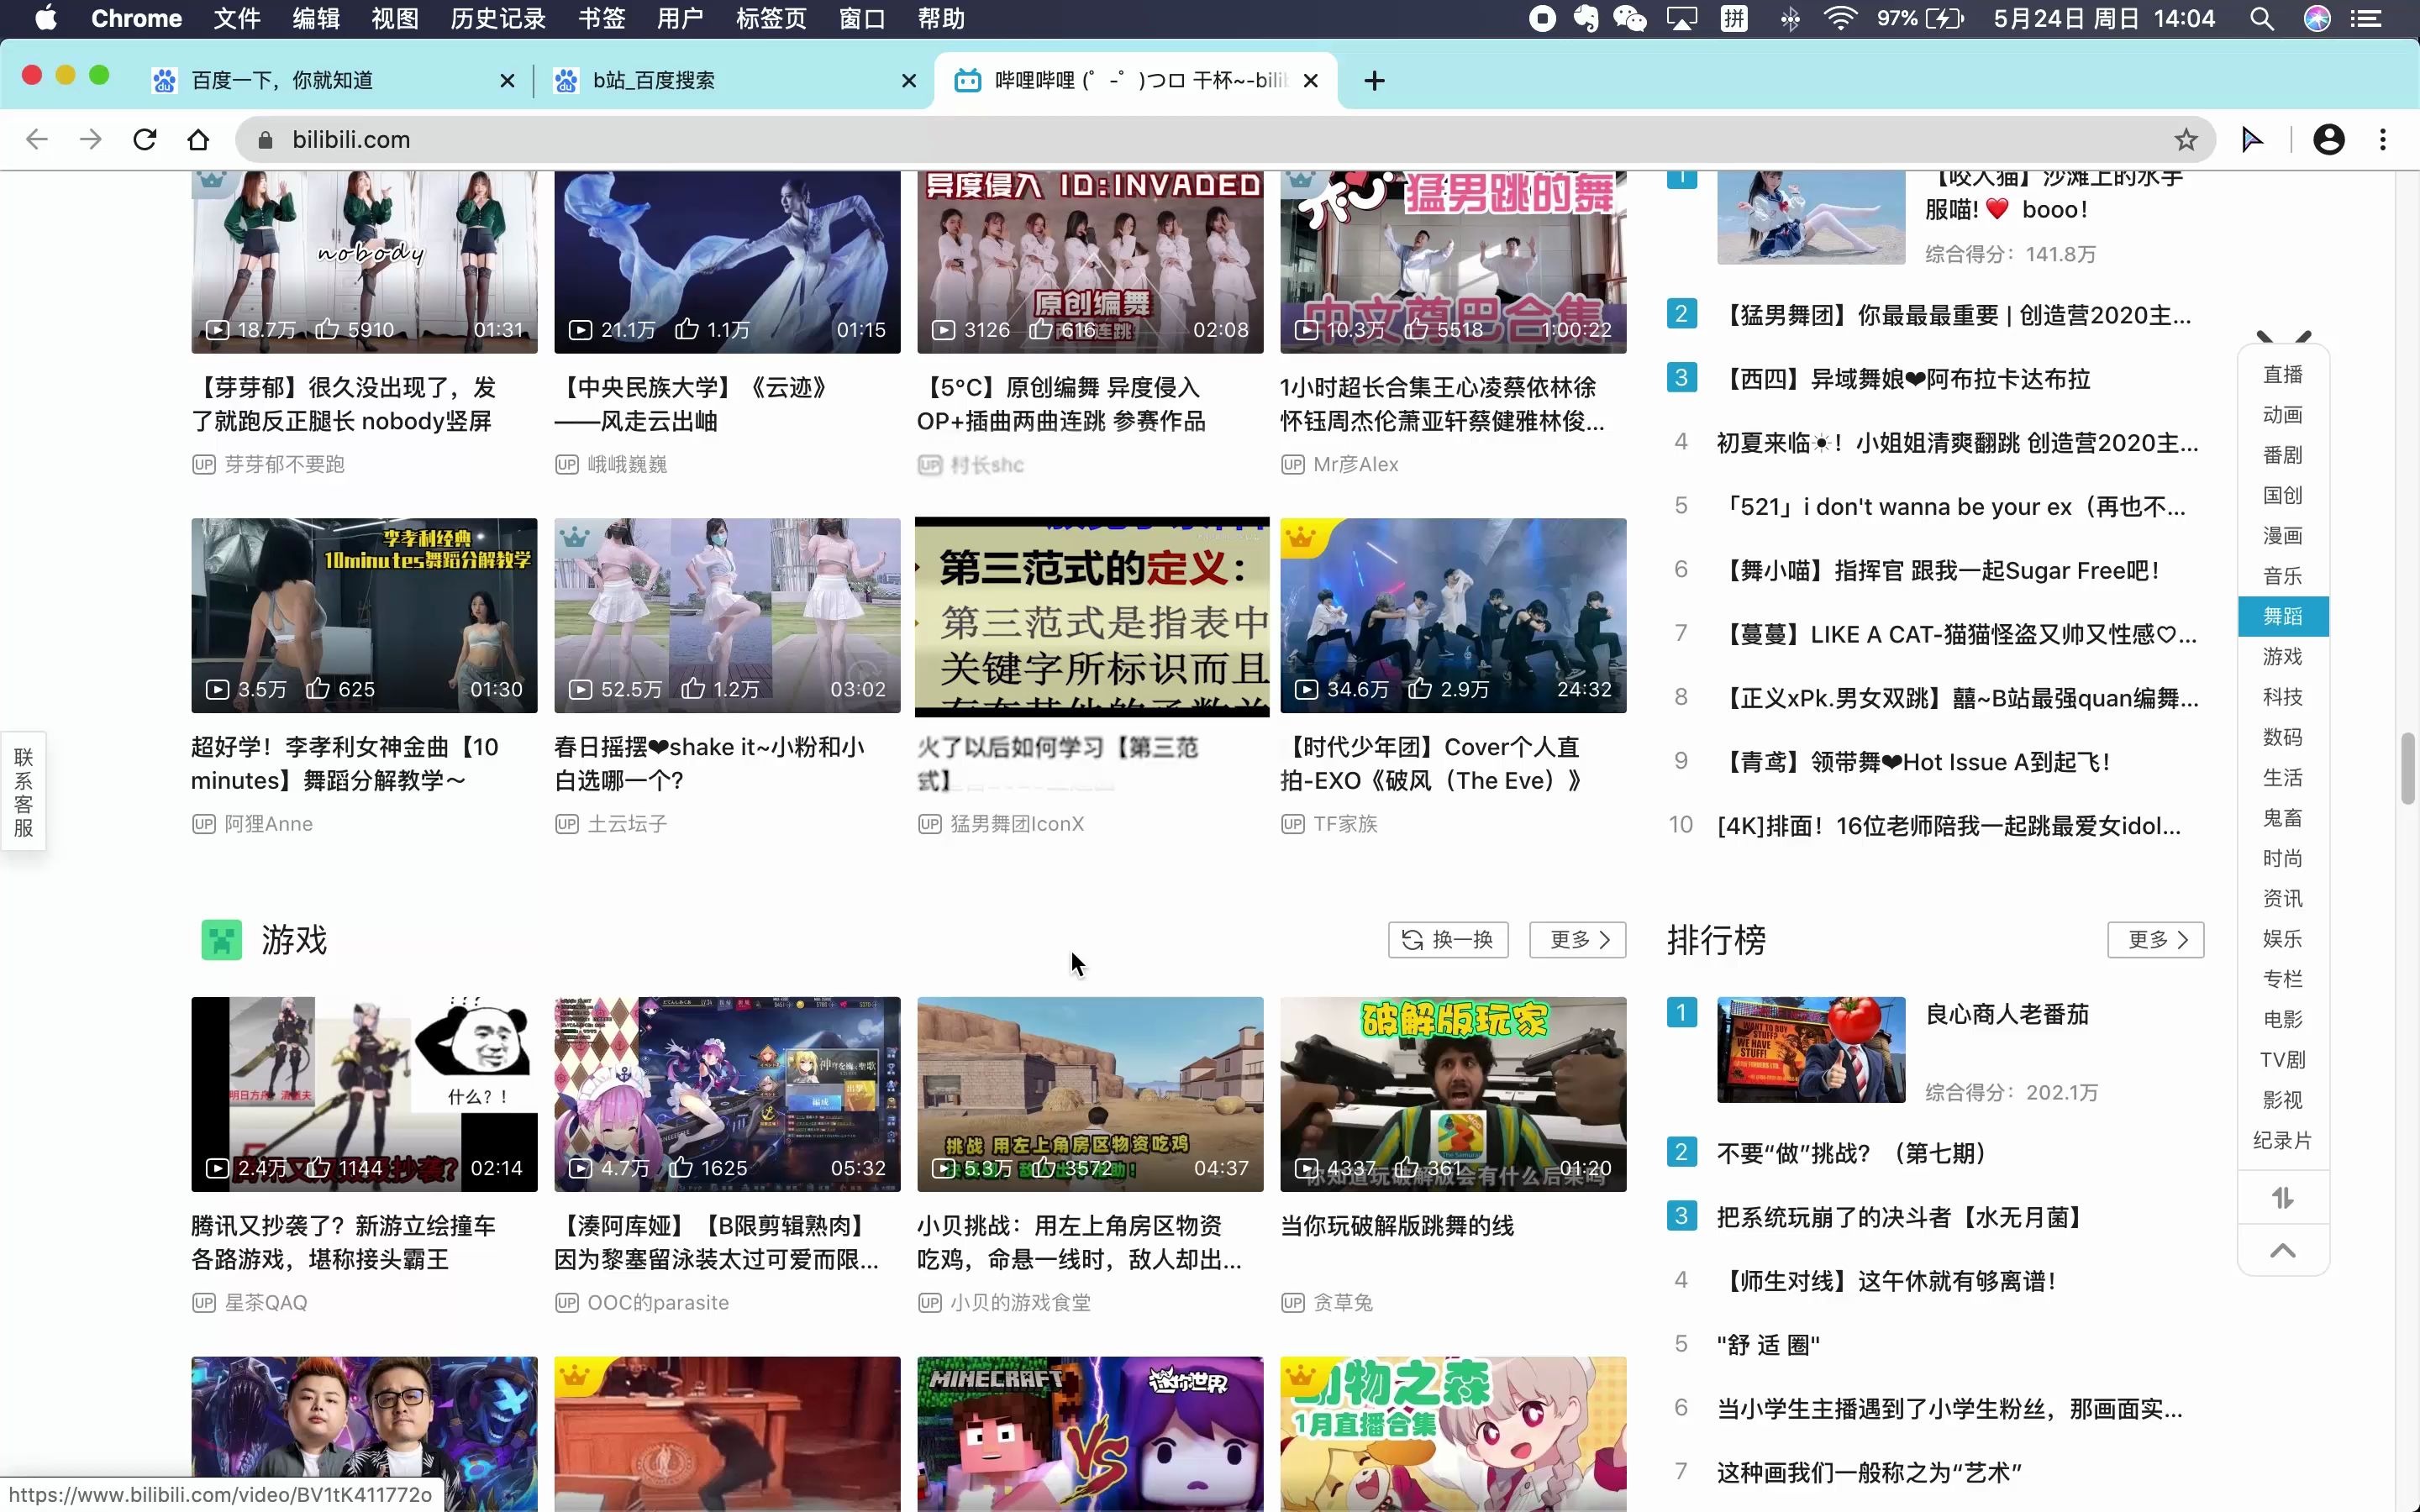This screenshot has height=1512, width=2420.
Task: Open 漫画 category icon in sidebar
Action: click(2282, 535)
